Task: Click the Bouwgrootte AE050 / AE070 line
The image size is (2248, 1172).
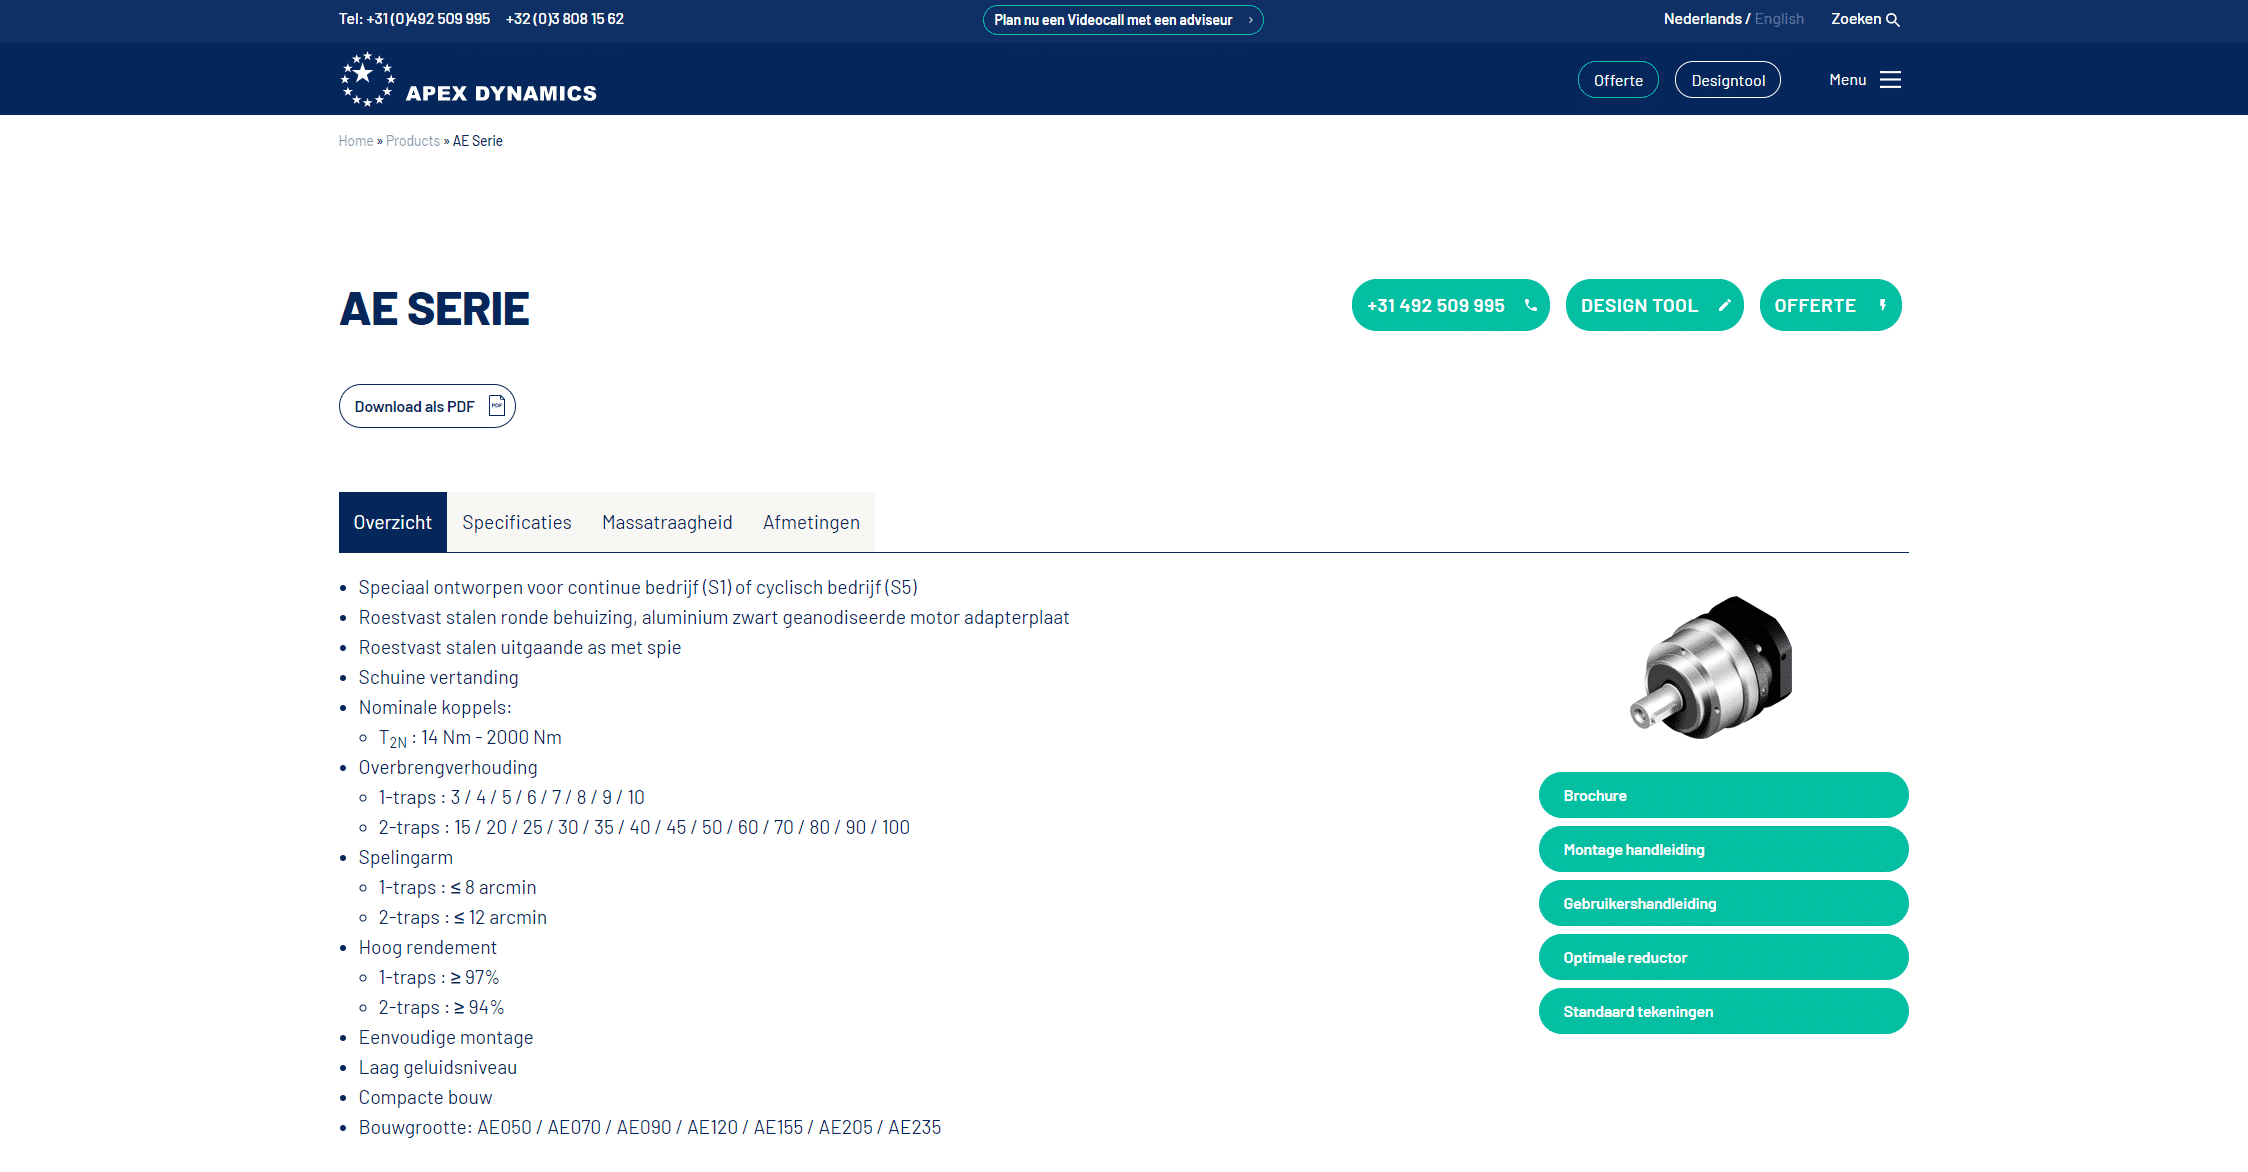Action: pyautogui.click(x=650, y=1127)
